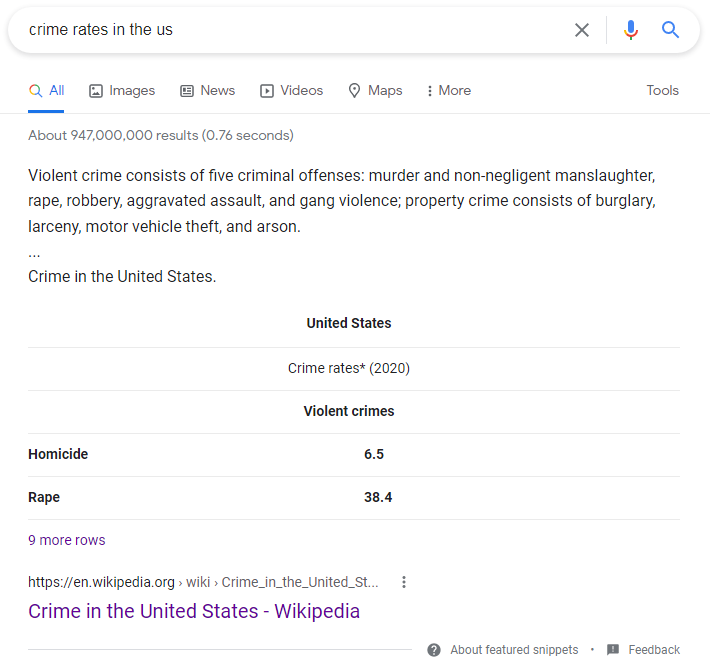Clear the search box with X icon
Image resolution: width=710 pixels, height=663 pixels.
pos(582,30)
